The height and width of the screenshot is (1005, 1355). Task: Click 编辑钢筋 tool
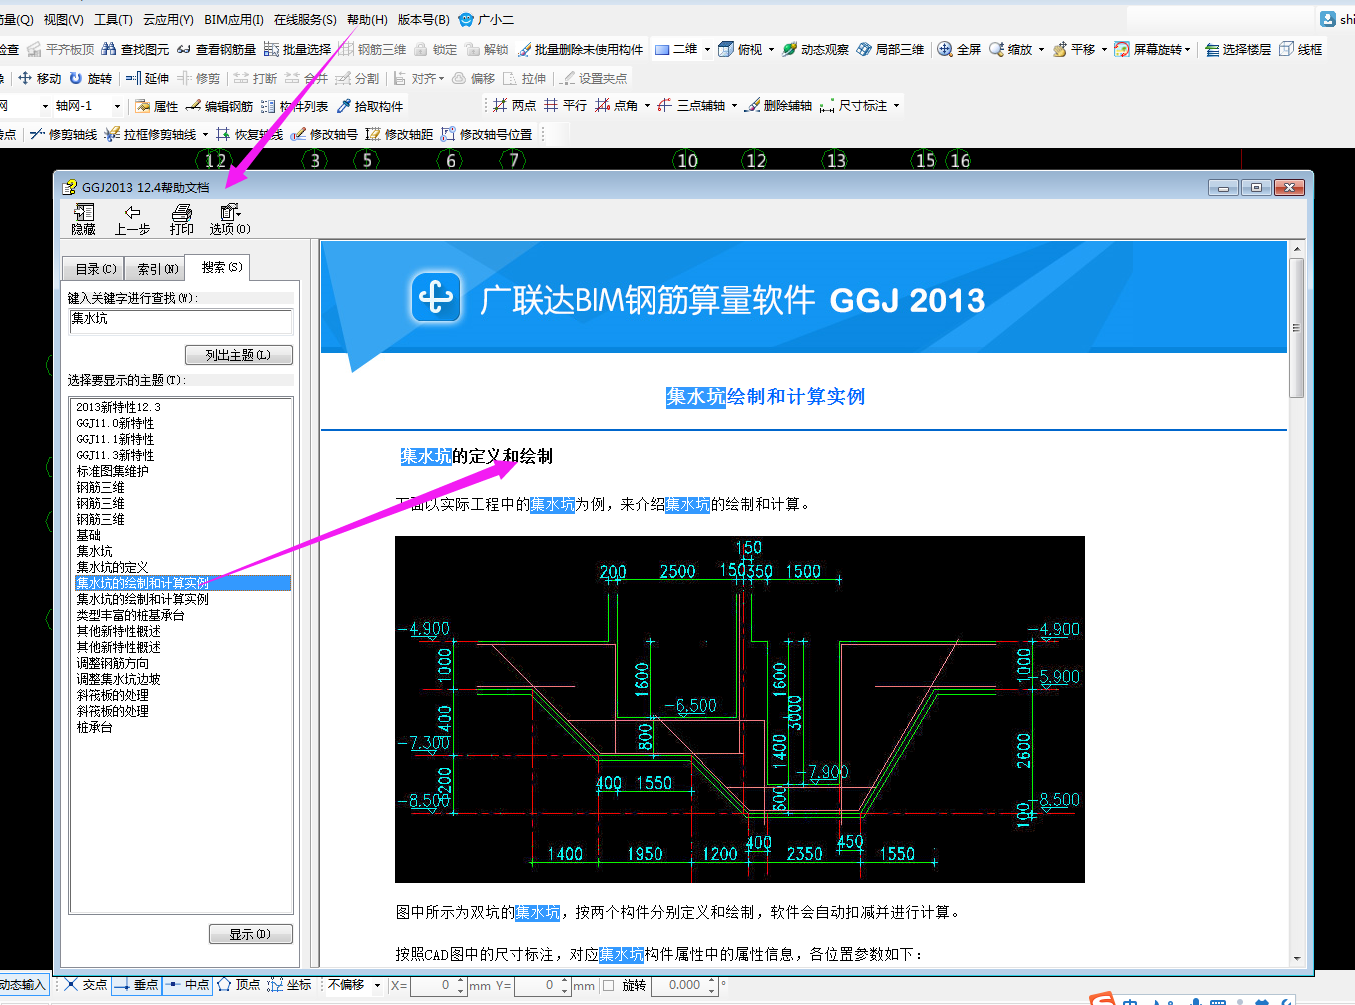[x=219, y=106]
